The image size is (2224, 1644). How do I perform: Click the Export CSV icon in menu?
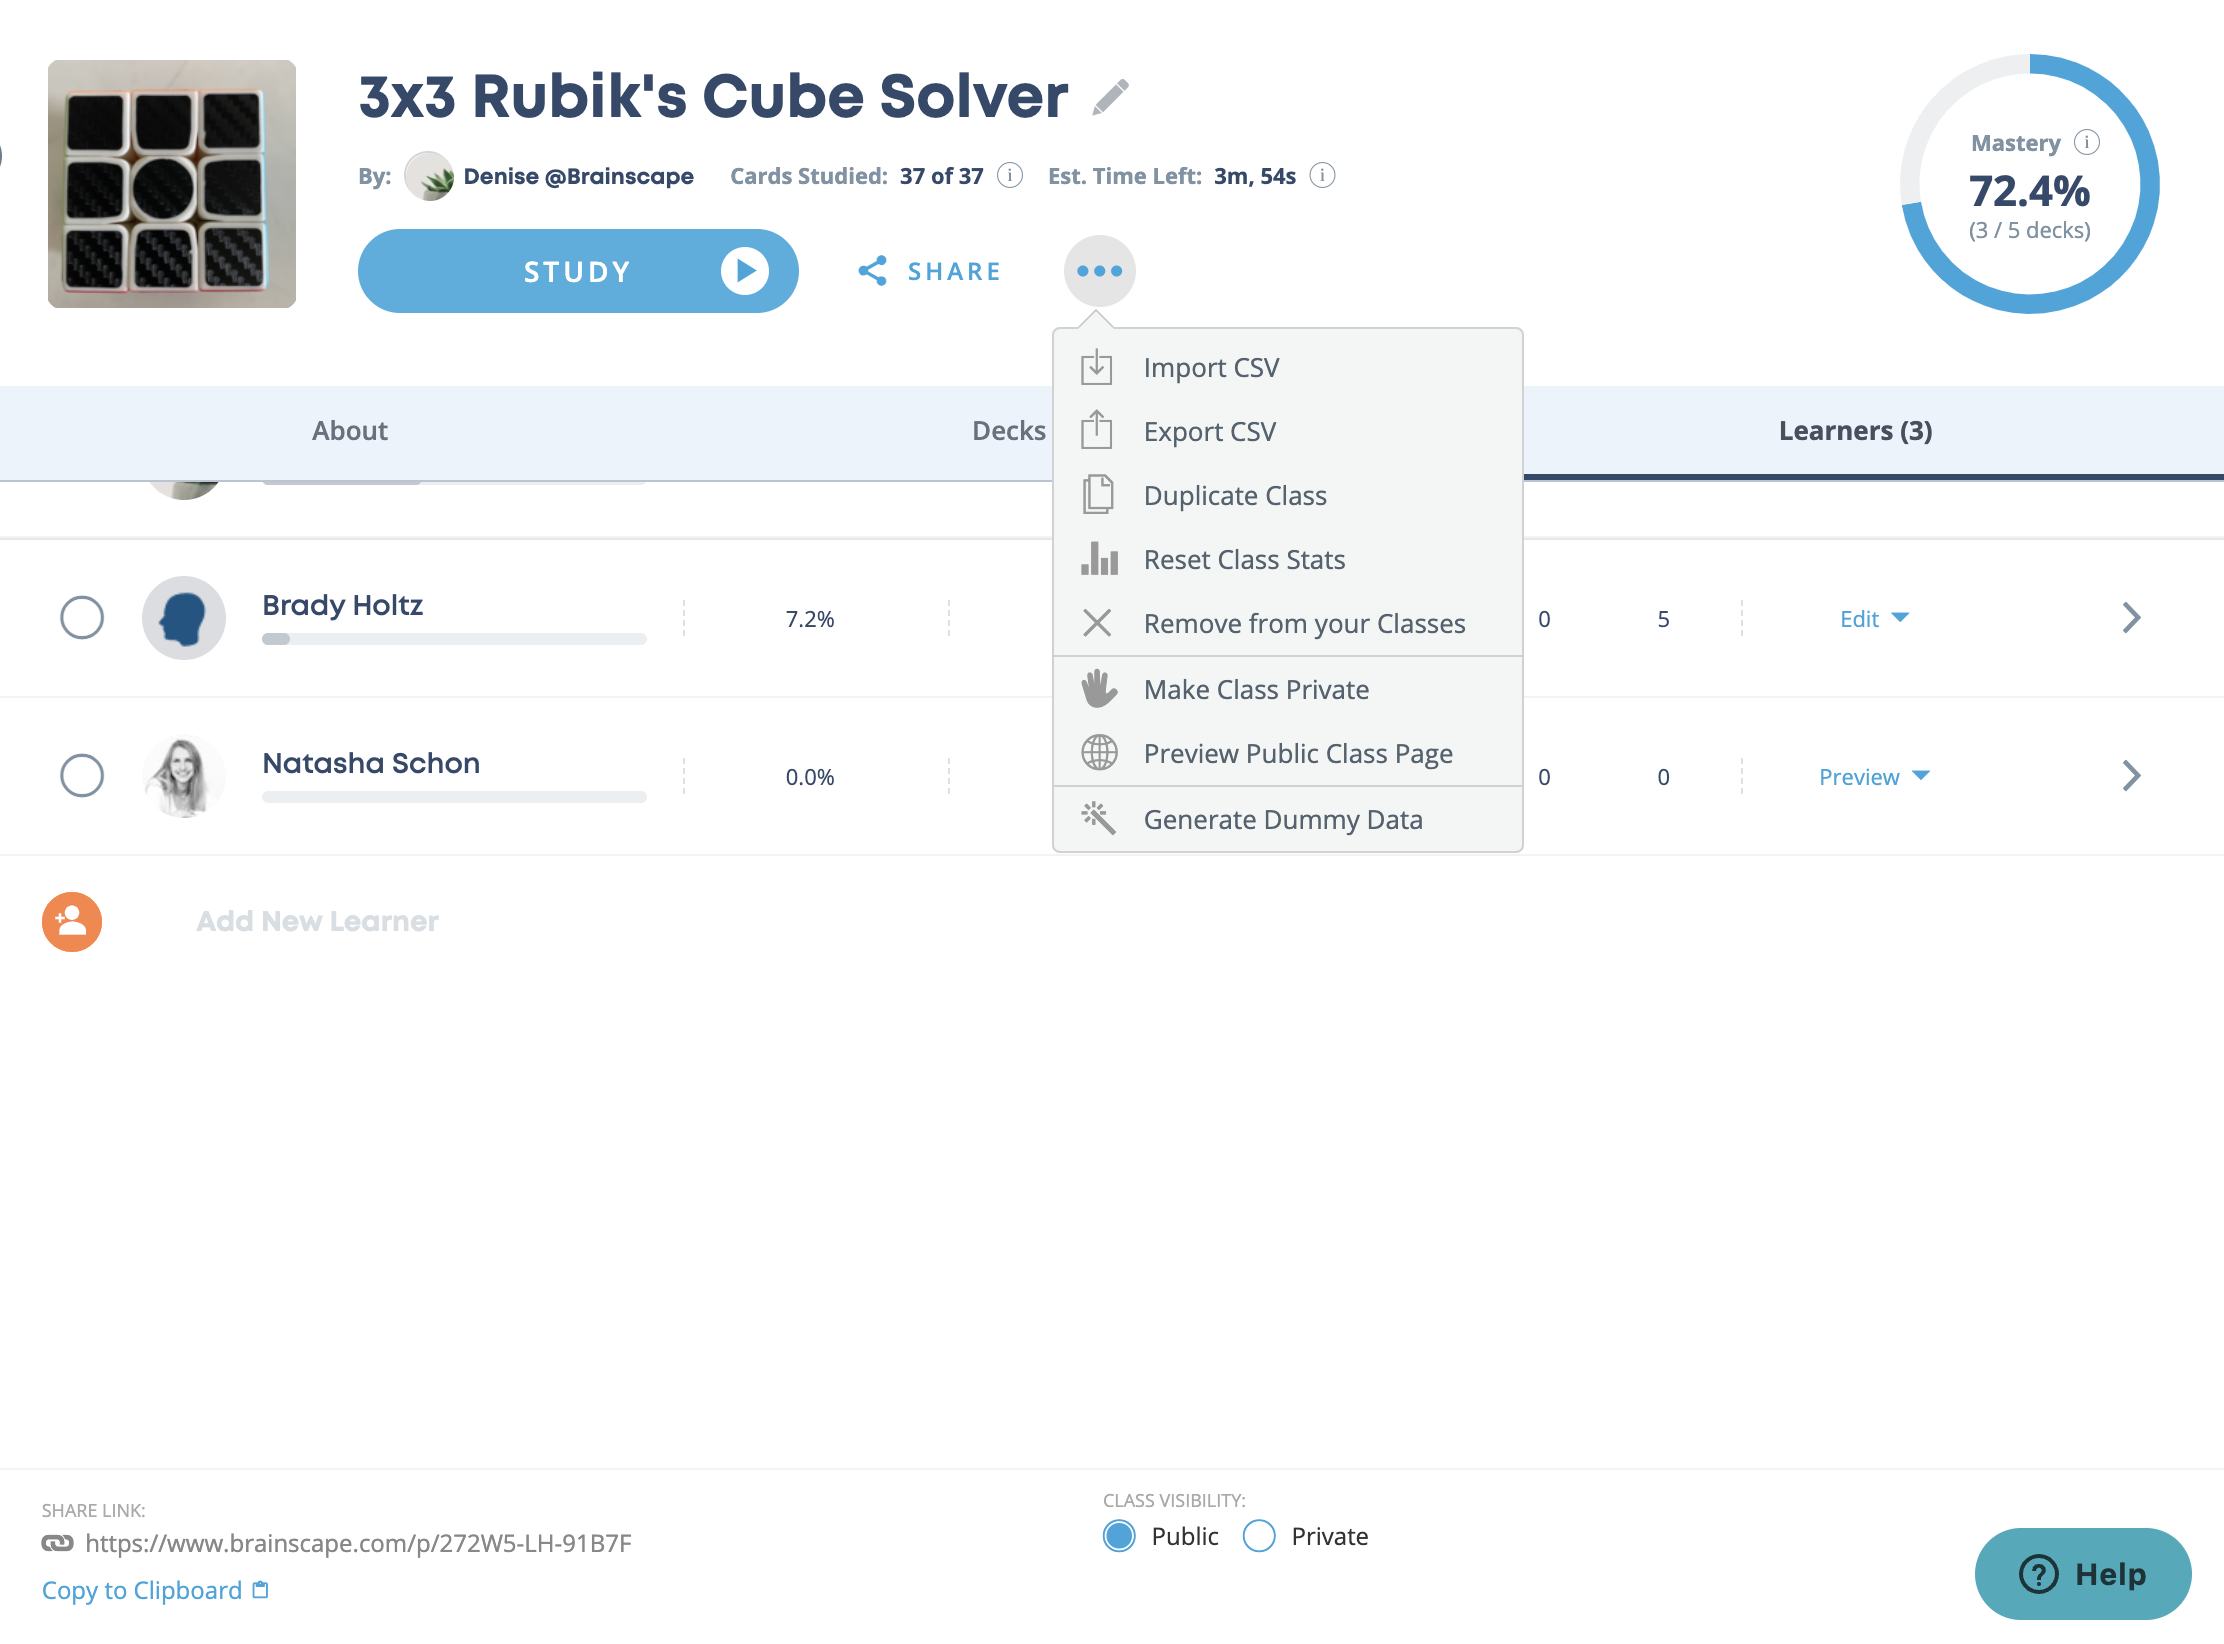point(1097,431)
